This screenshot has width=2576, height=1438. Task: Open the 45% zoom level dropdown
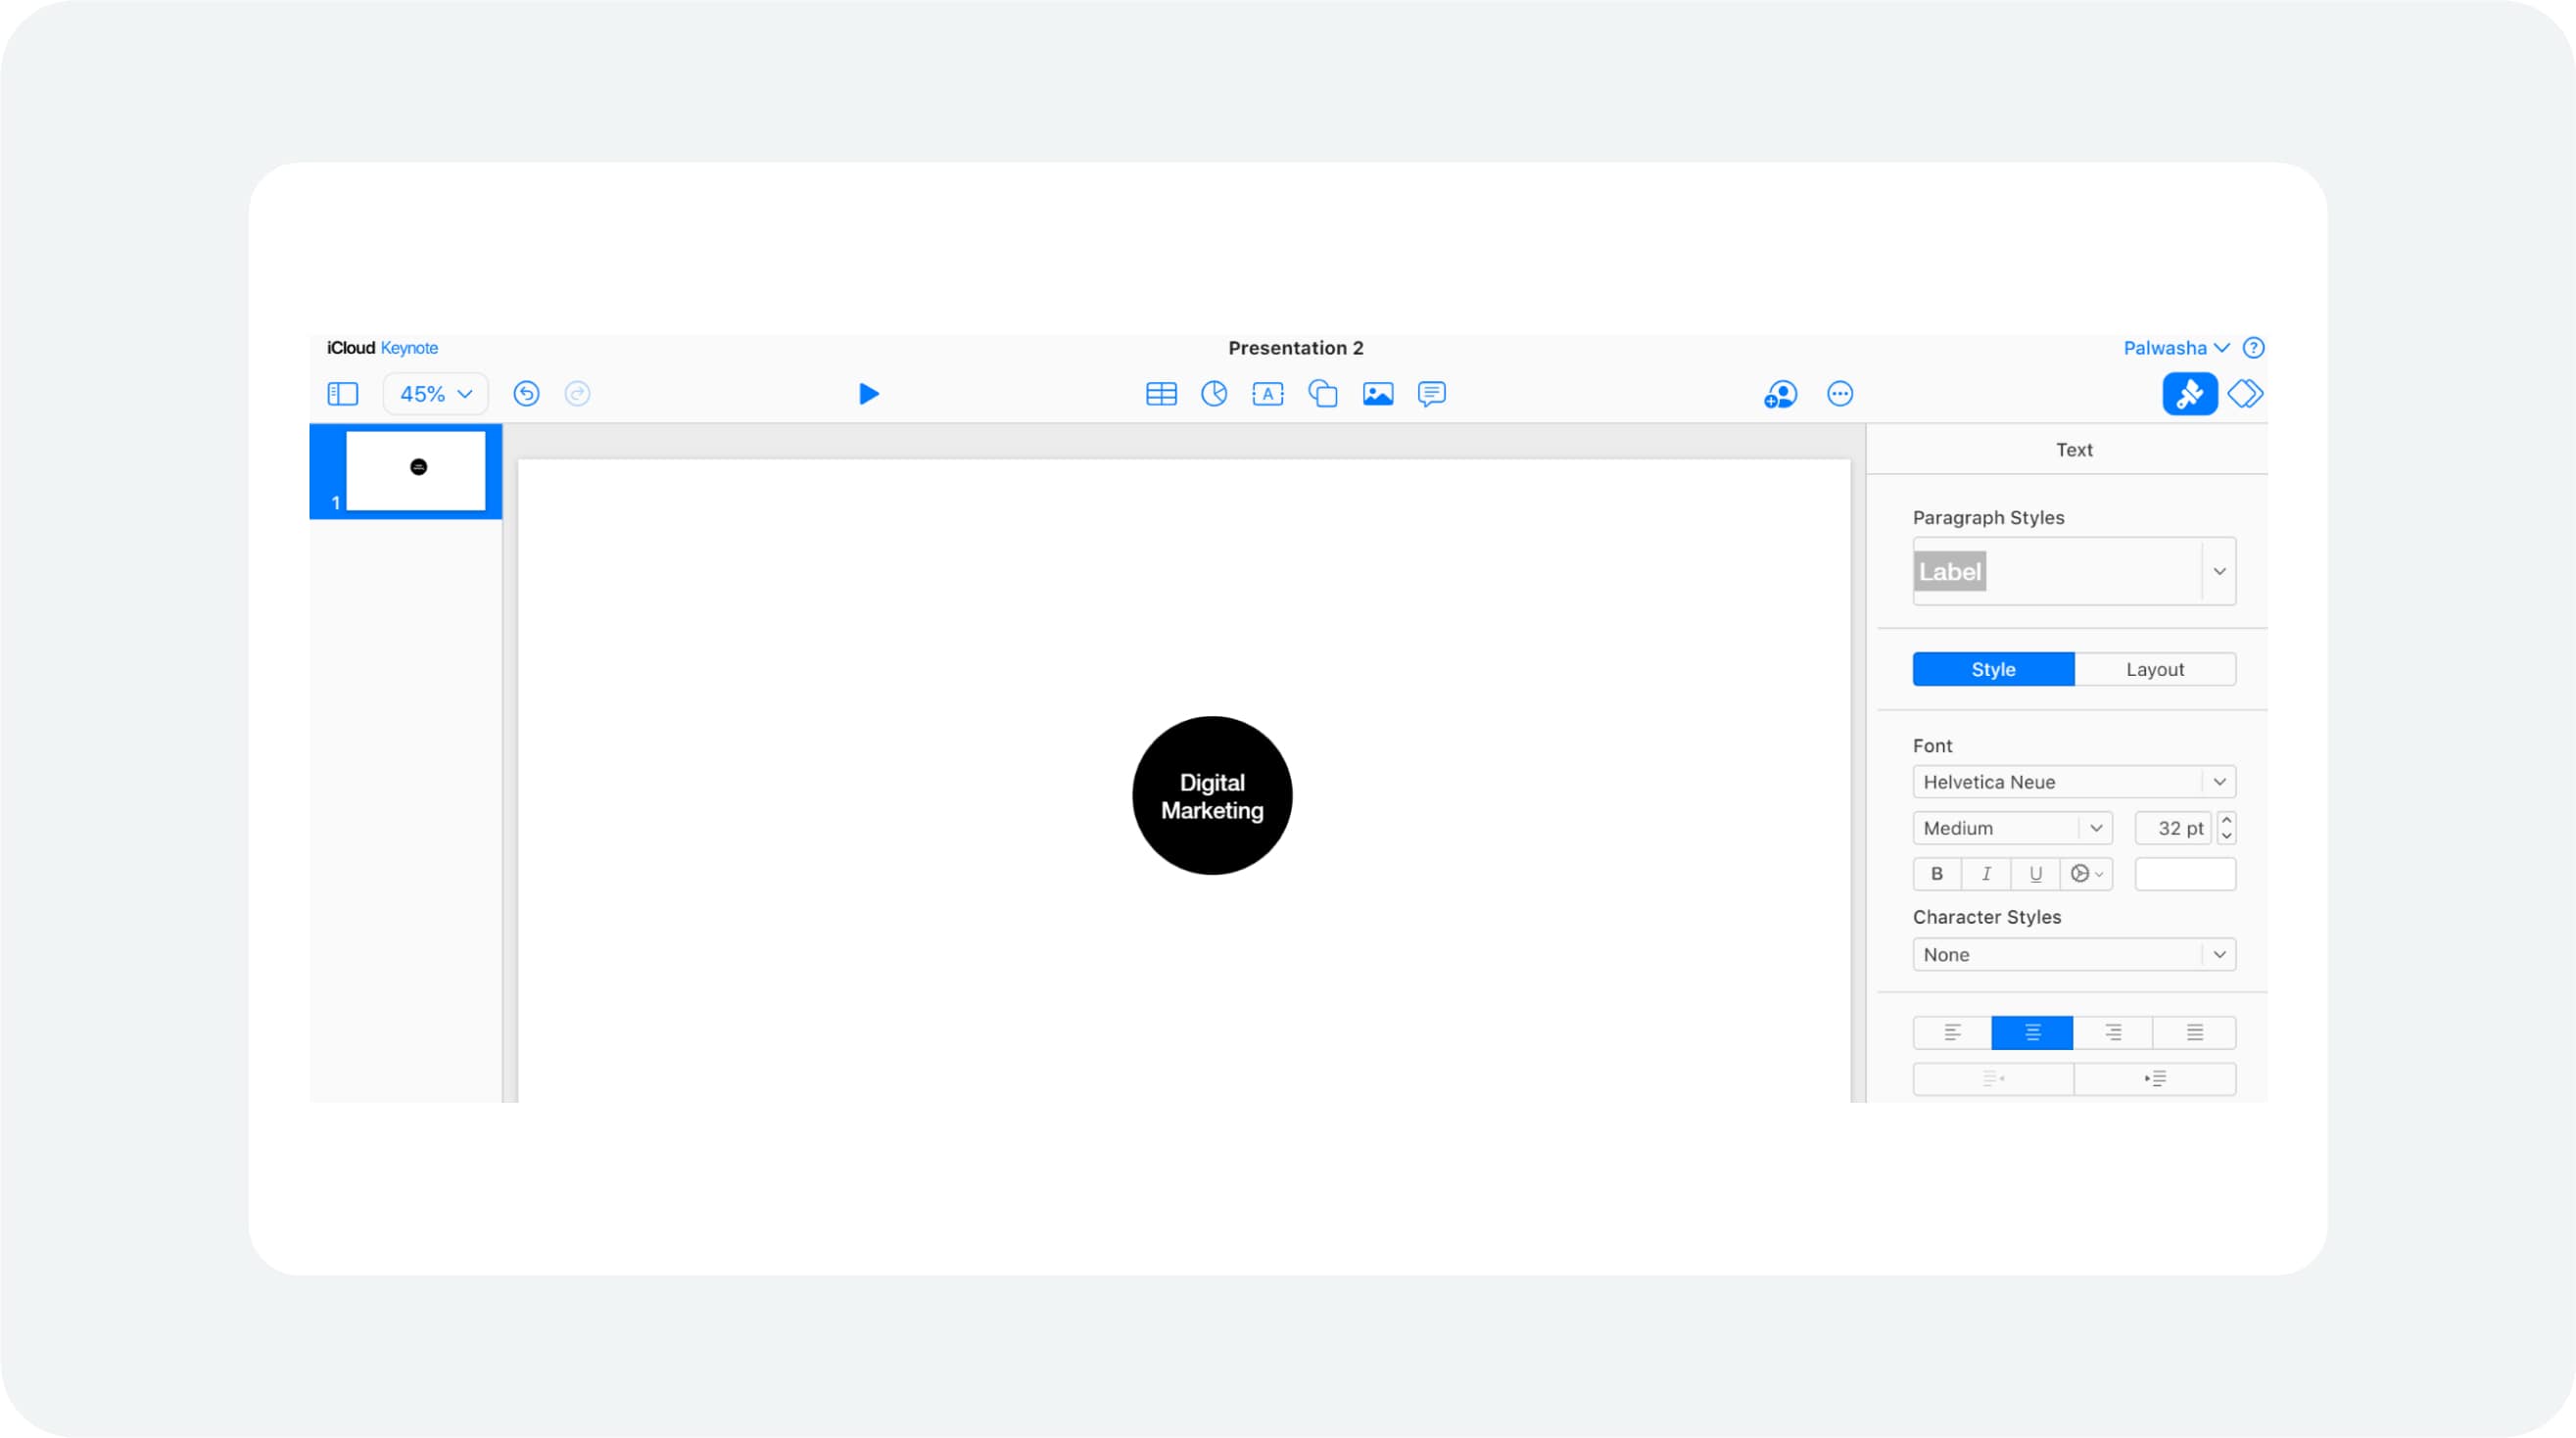[x=435, y=394]
